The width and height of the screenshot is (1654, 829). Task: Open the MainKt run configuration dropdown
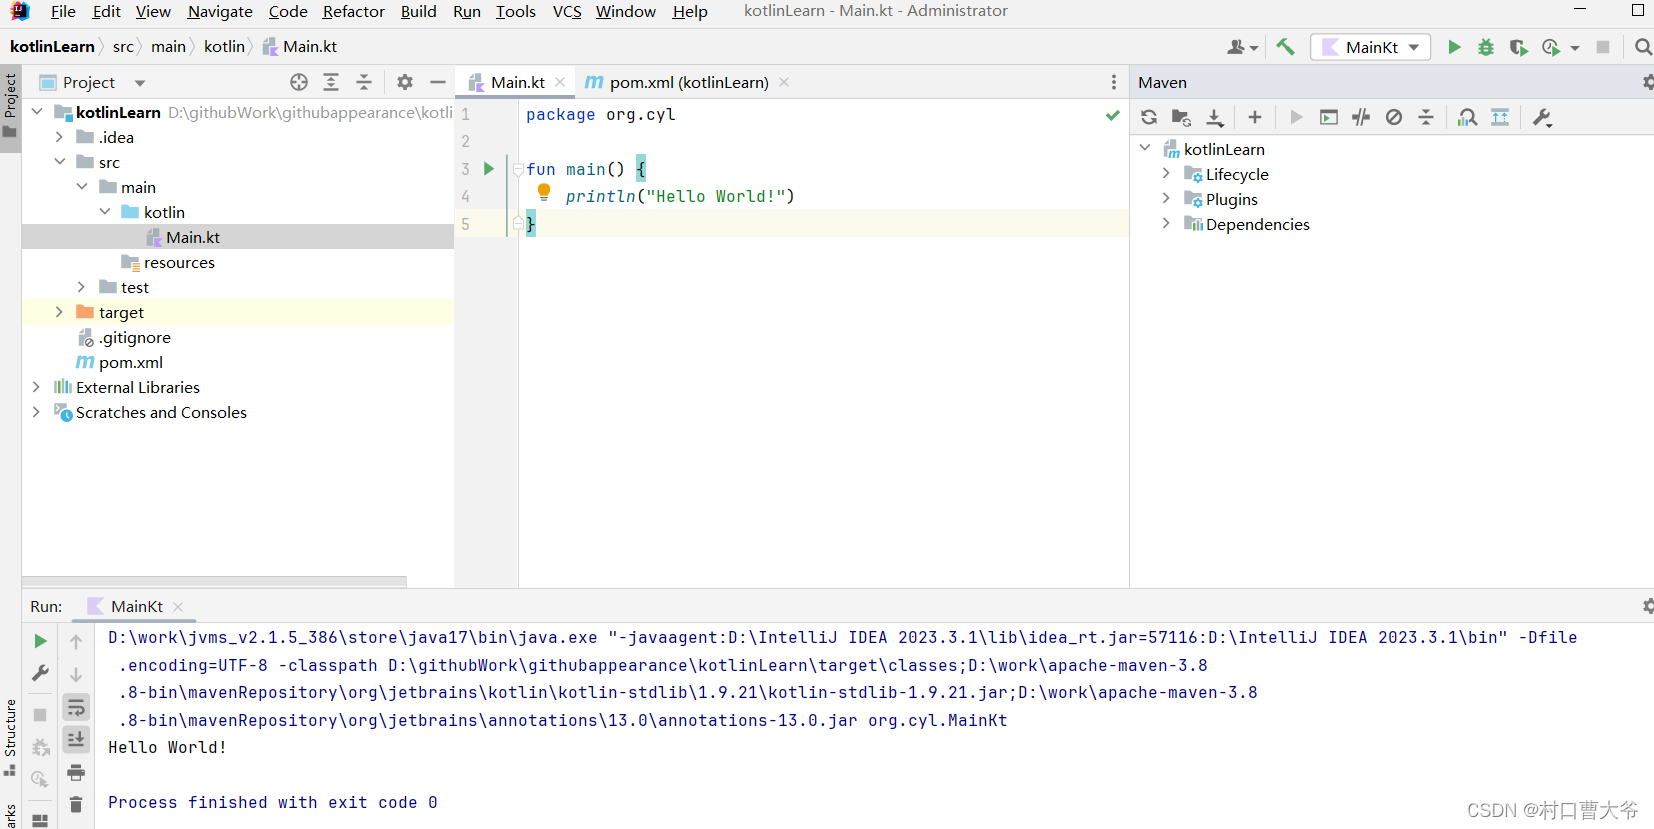tap(1370, 47)
